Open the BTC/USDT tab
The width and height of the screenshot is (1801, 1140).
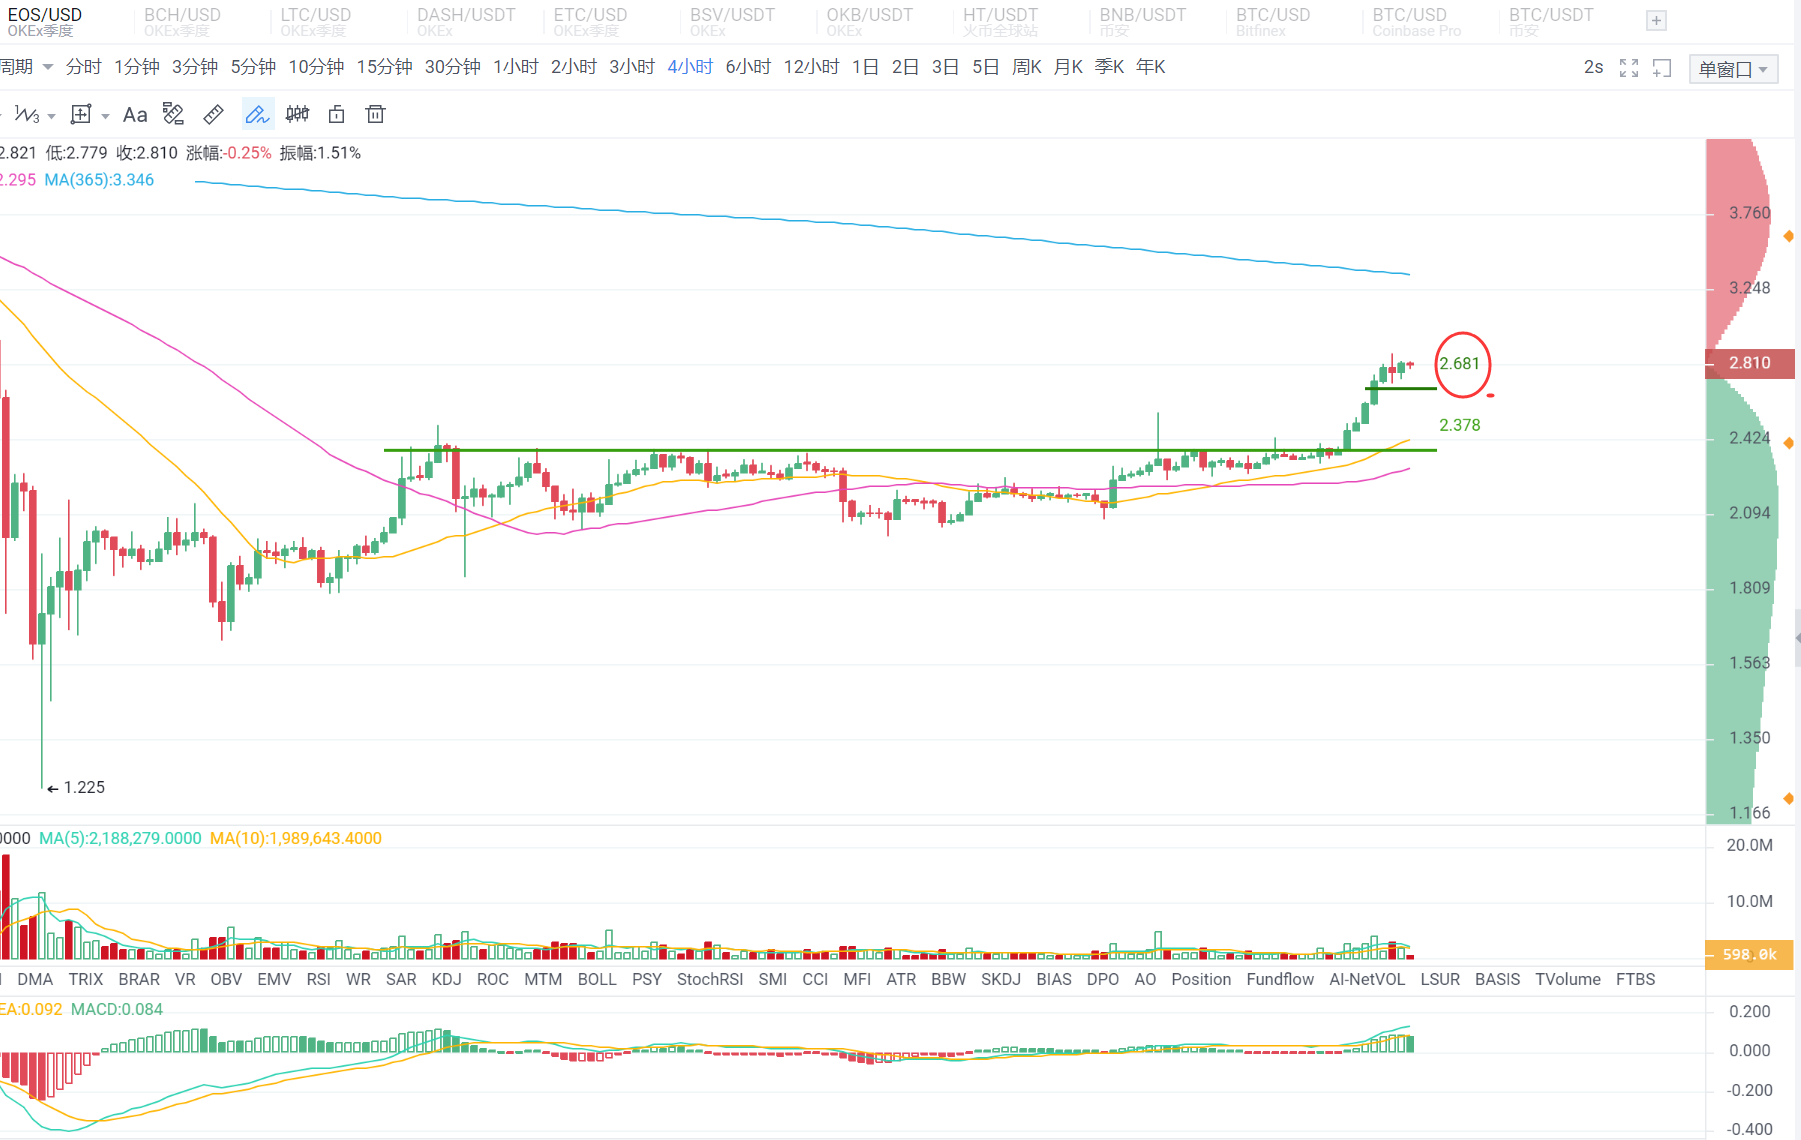click(1551, 22)
